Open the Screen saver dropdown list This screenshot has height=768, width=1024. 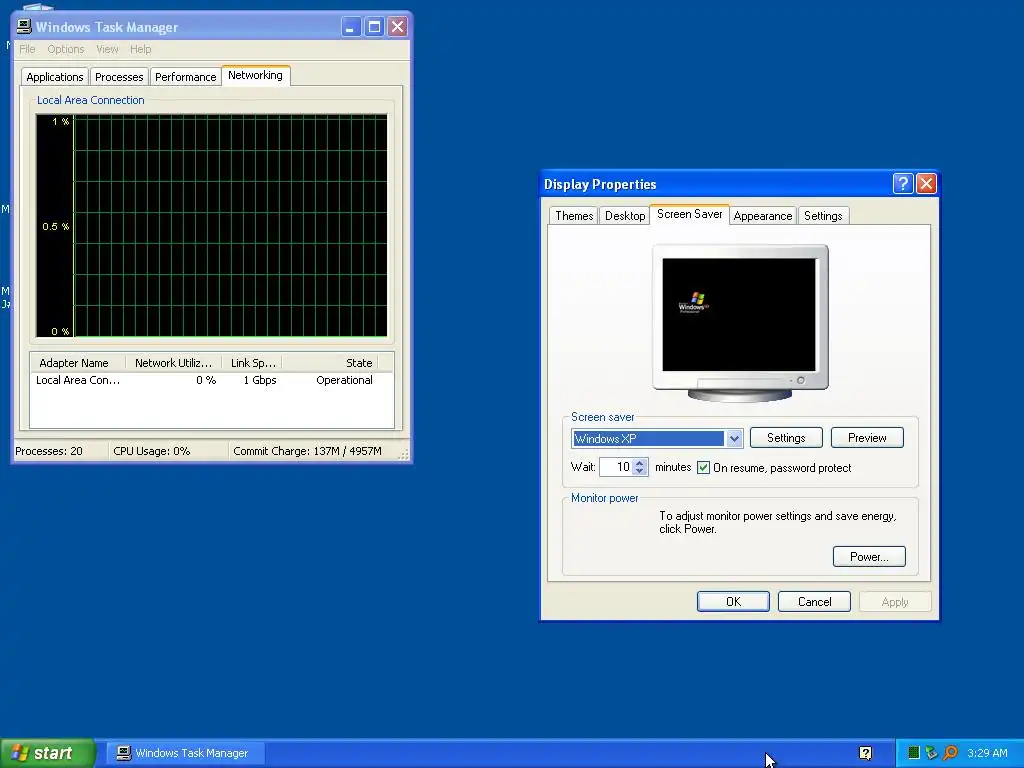pyautogui.click(x=734, y=438)
